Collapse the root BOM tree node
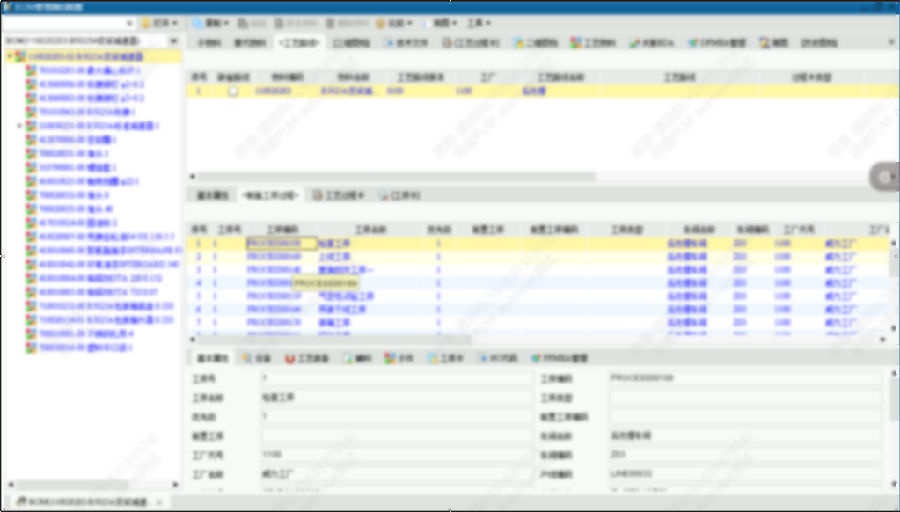The image size is (900, 512). point(9,56)
